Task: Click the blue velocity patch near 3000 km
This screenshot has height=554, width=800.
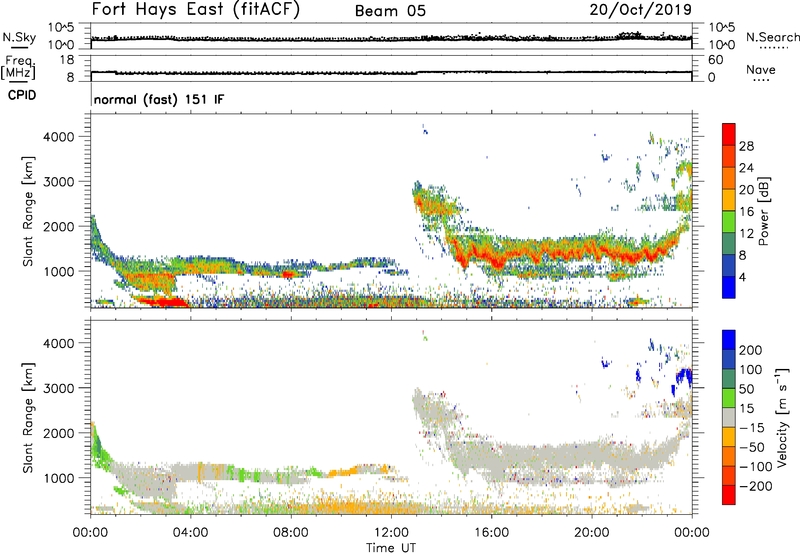Action: coord(684,378)
